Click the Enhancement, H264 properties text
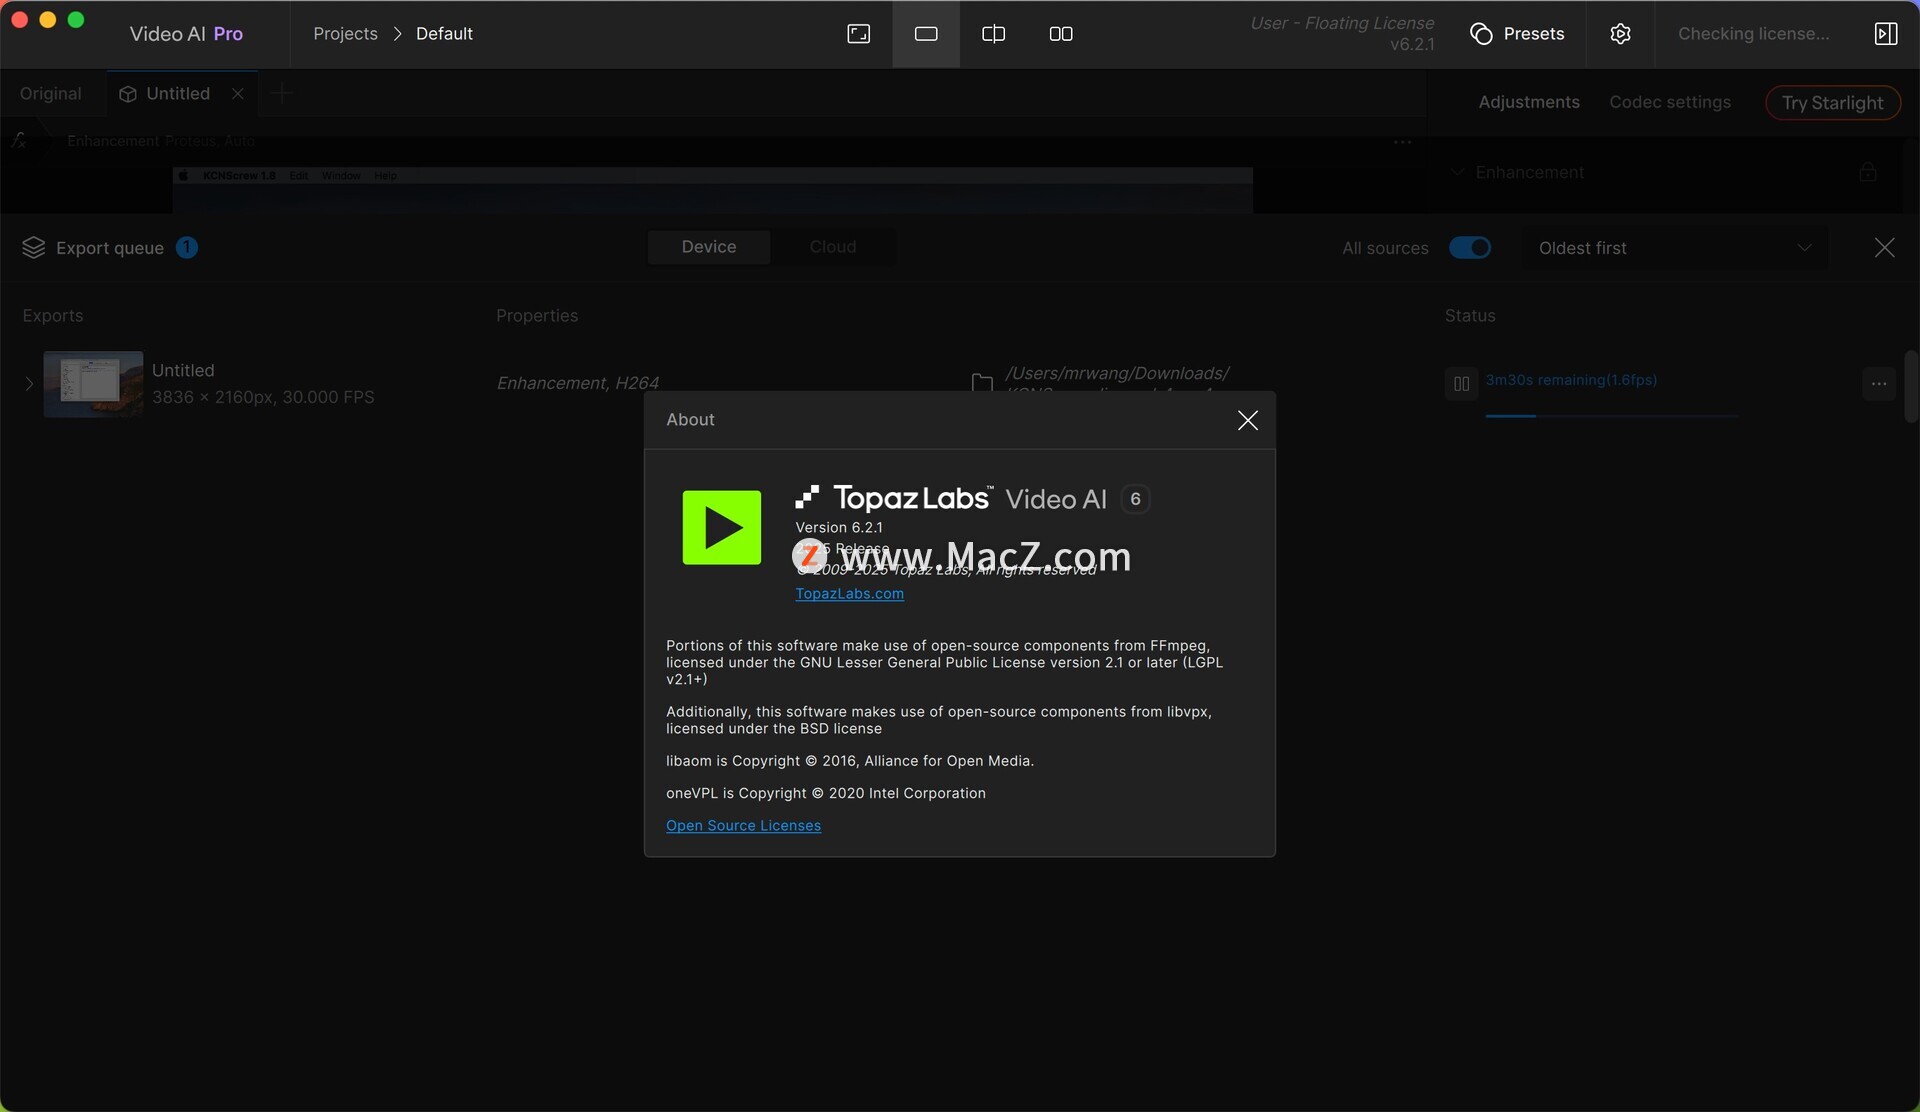The width and height of the screenshot is (1920, 1112). pyautogui.click(x=577, y=383)
